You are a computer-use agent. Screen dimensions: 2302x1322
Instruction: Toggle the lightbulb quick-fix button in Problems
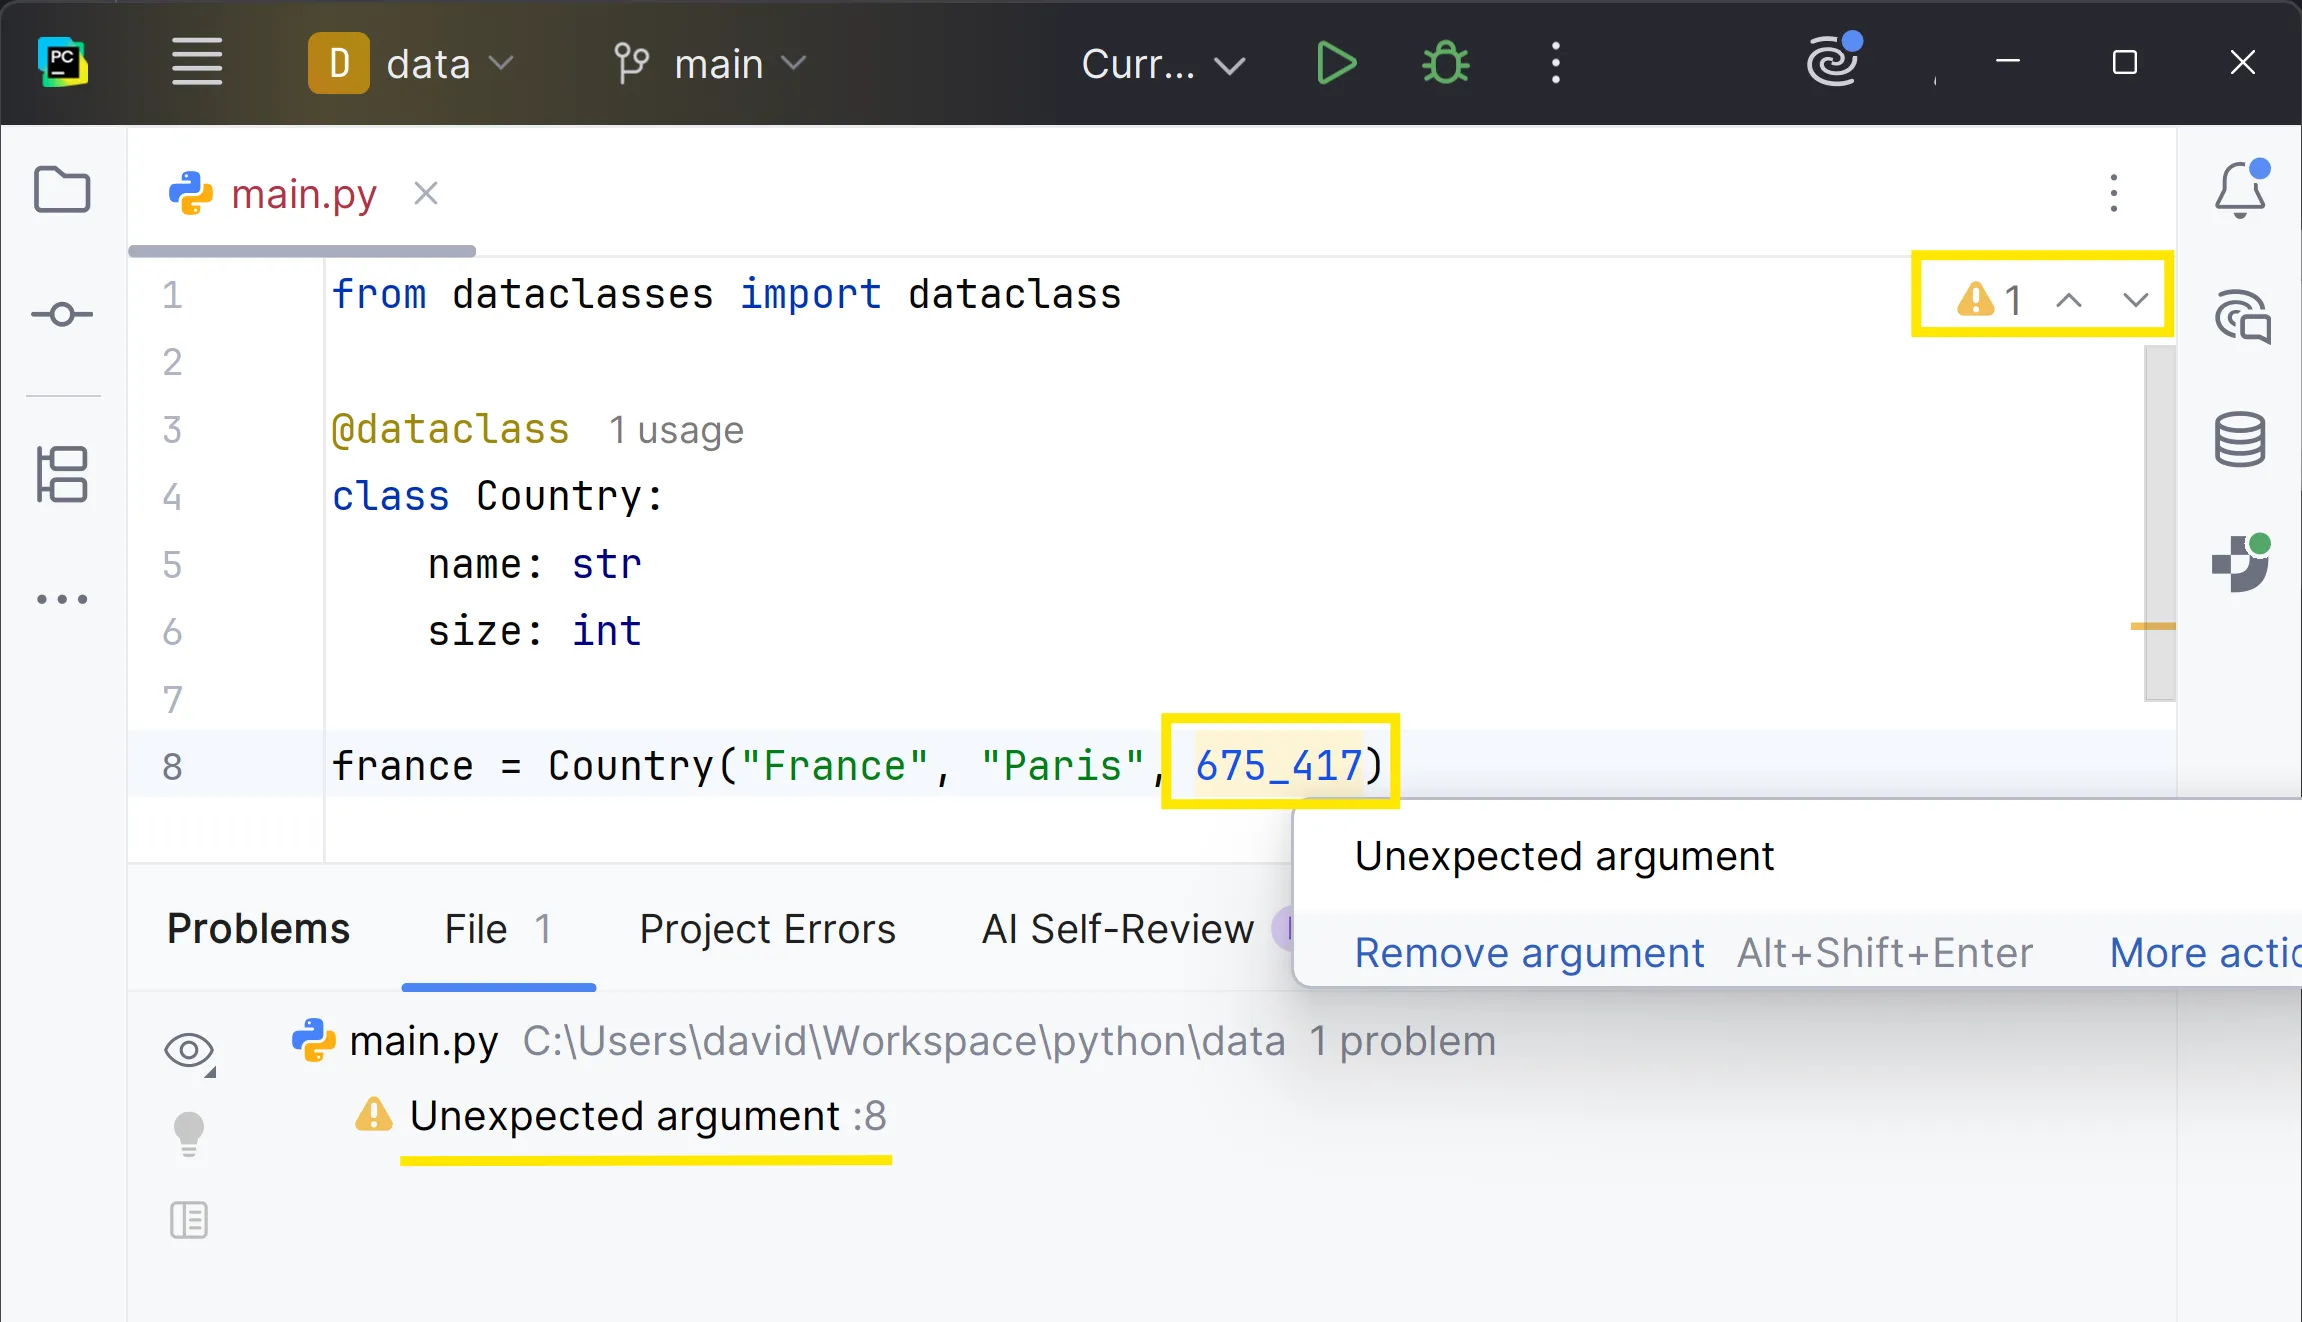click(189, 1134)
